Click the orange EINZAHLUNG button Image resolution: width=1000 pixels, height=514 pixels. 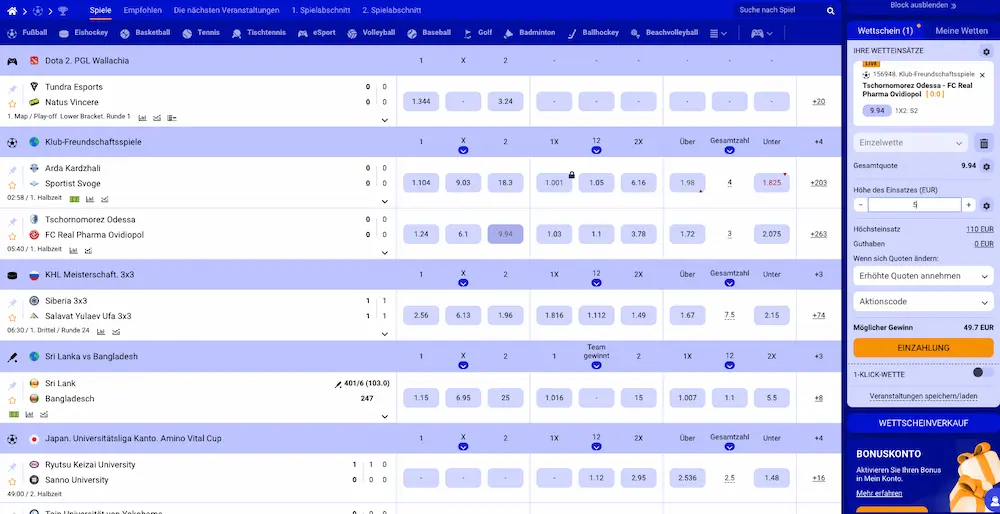pyautogui.click(x=923, y=348)
